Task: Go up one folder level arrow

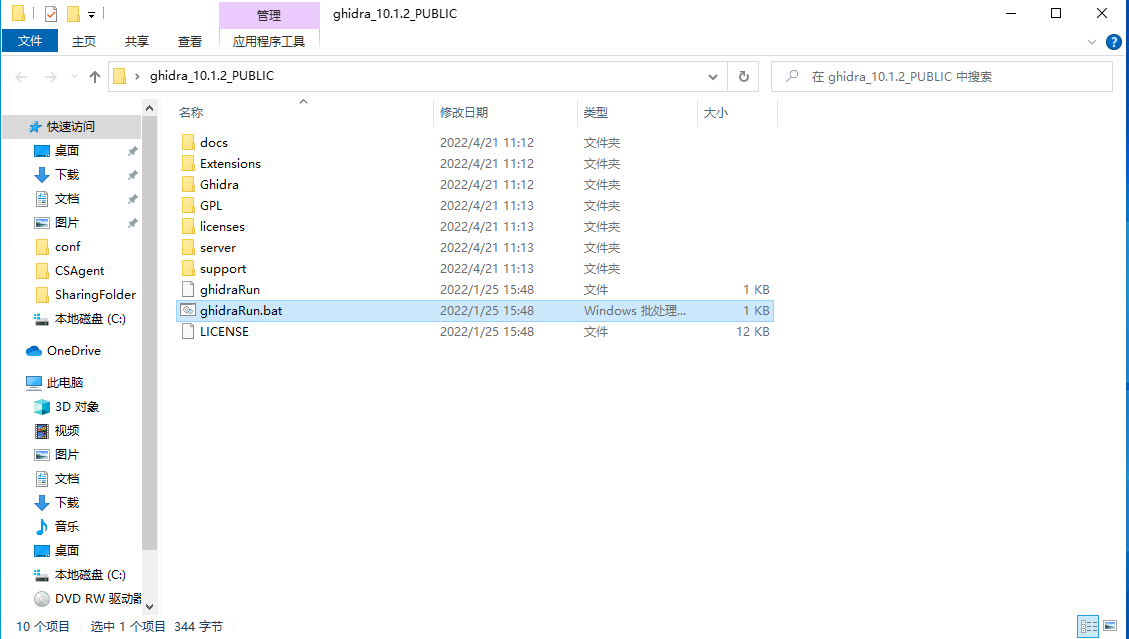Action: [x=94, y=76]
